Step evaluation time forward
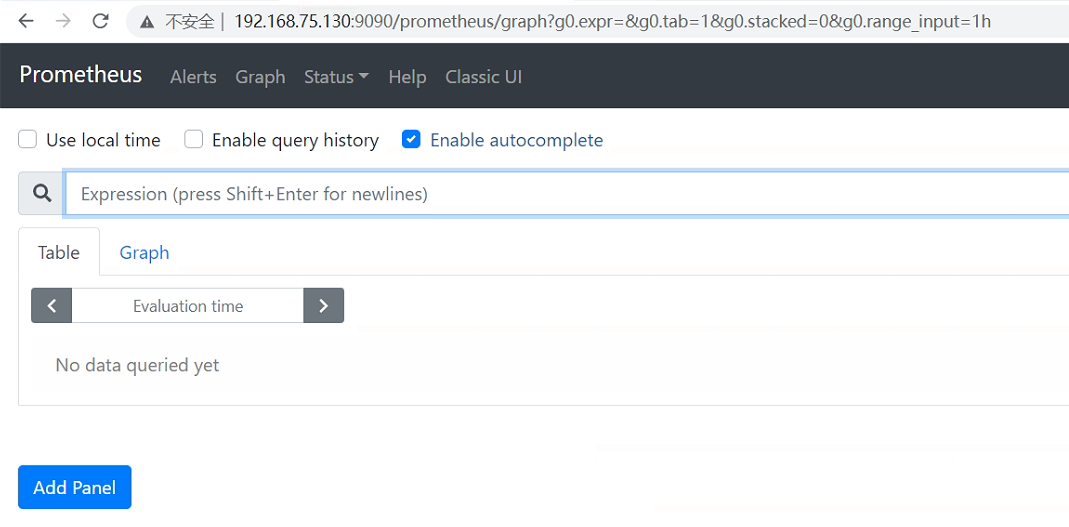This screenshot has width=1069, height=527. click(x=323, y=306)
